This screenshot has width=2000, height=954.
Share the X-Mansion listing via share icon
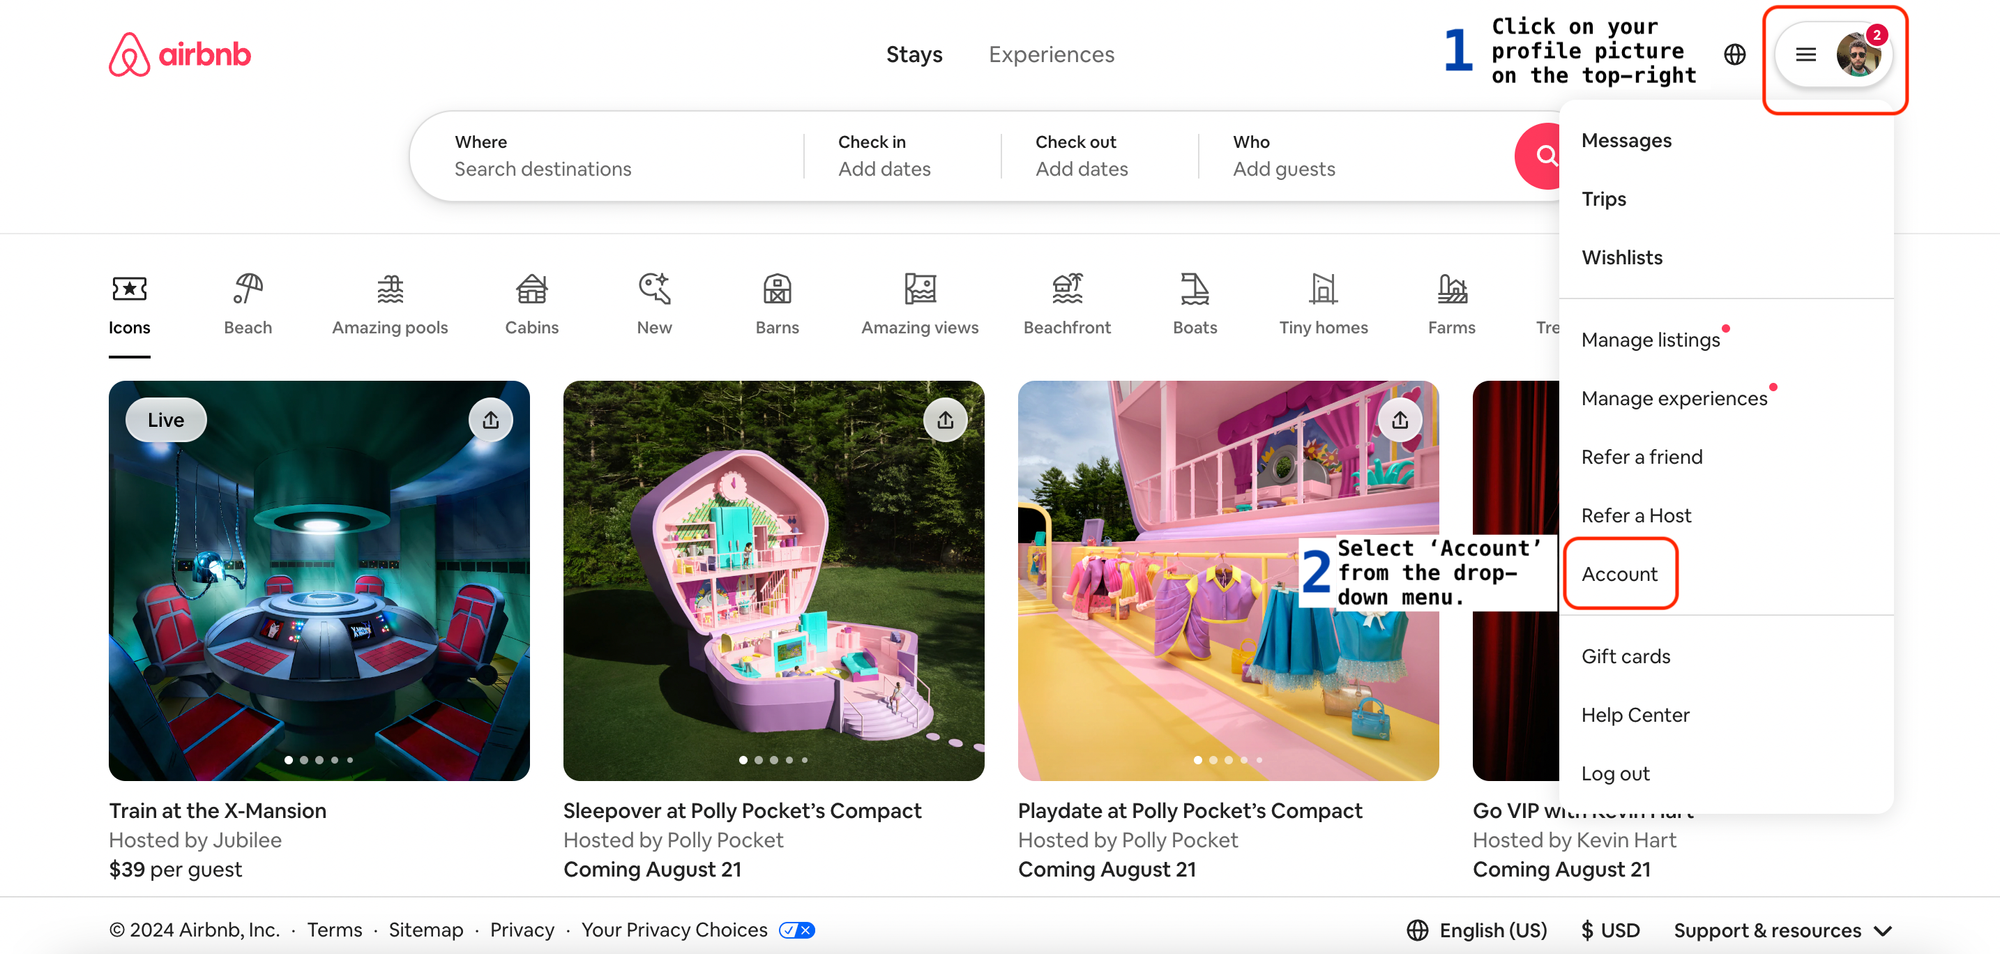(491, 420)
